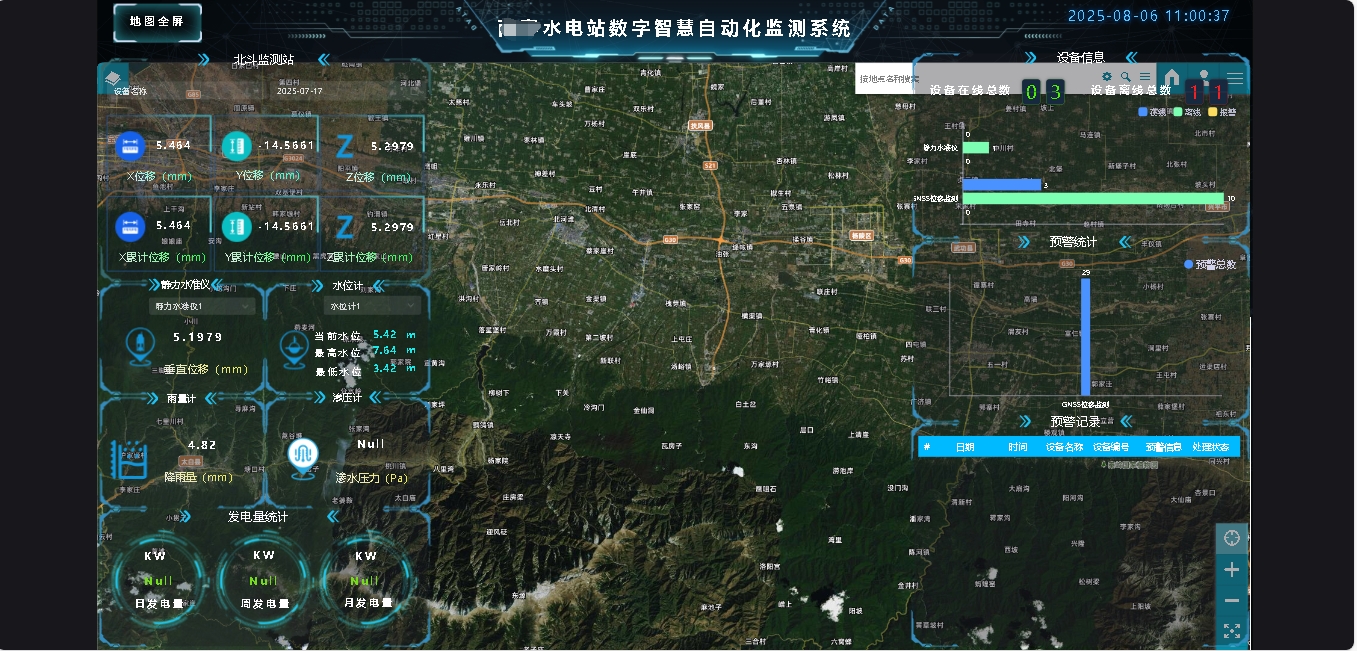
Task: Click the map layers icon above 设备名称
Action: pyautogui.click(x=116, y=78)
